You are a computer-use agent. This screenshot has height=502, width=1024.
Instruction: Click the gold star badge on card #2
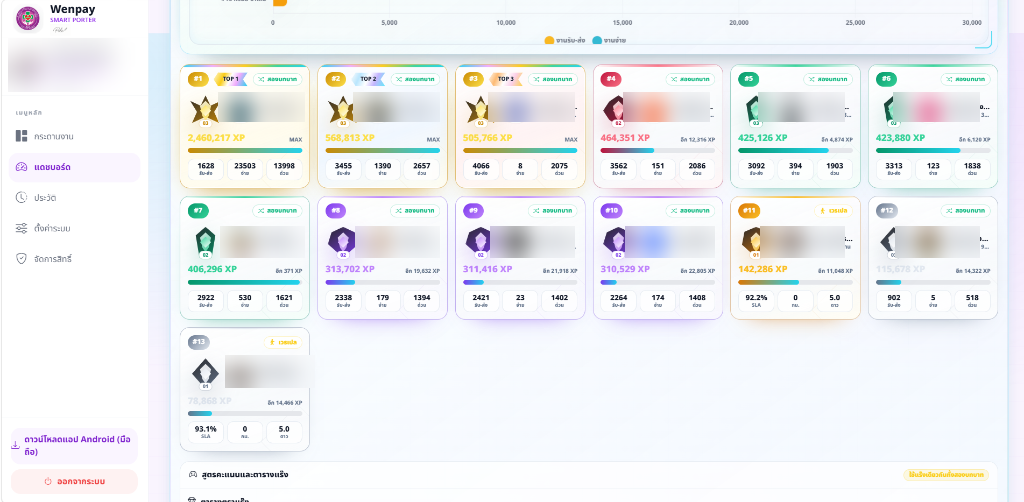(342, 111)
